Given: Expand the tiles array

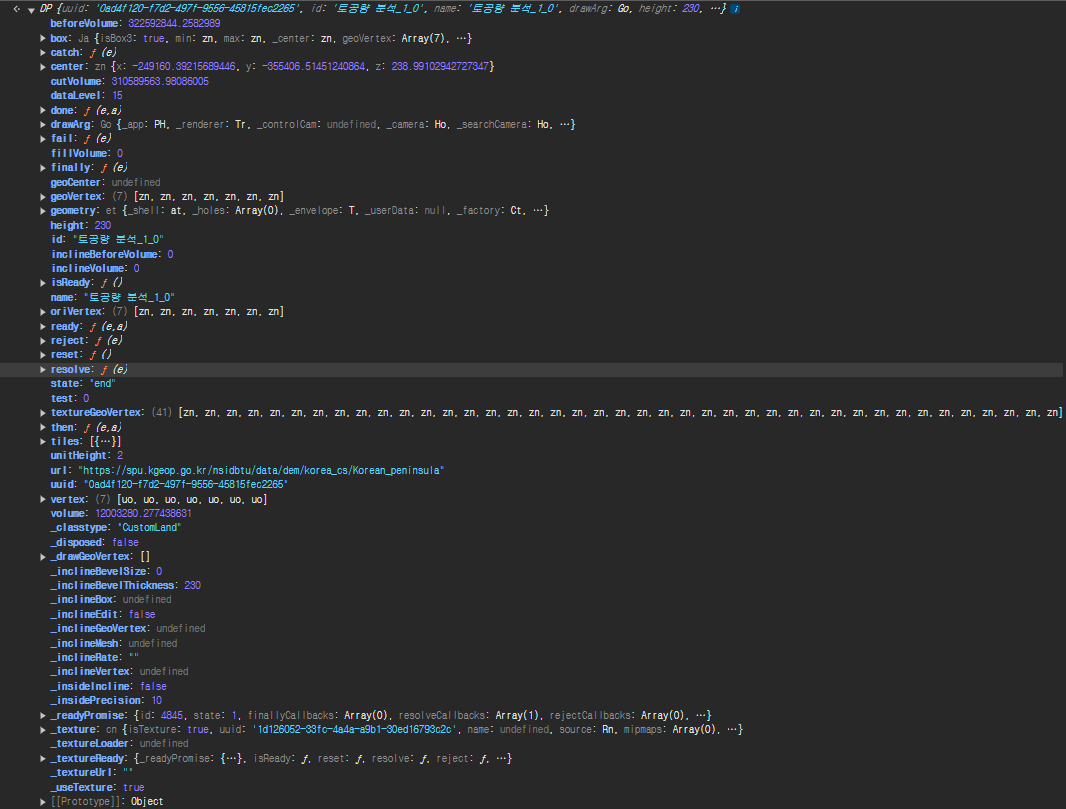Looking at the screenshot, I should tap(43, 441).
